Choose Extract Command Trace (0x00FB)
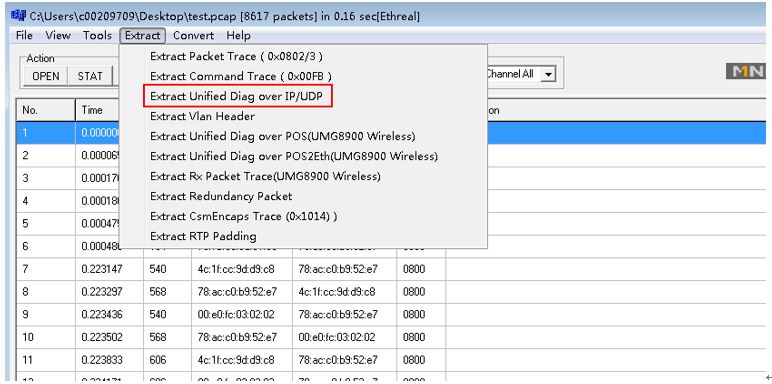The image size is (772, 384). 241,76
